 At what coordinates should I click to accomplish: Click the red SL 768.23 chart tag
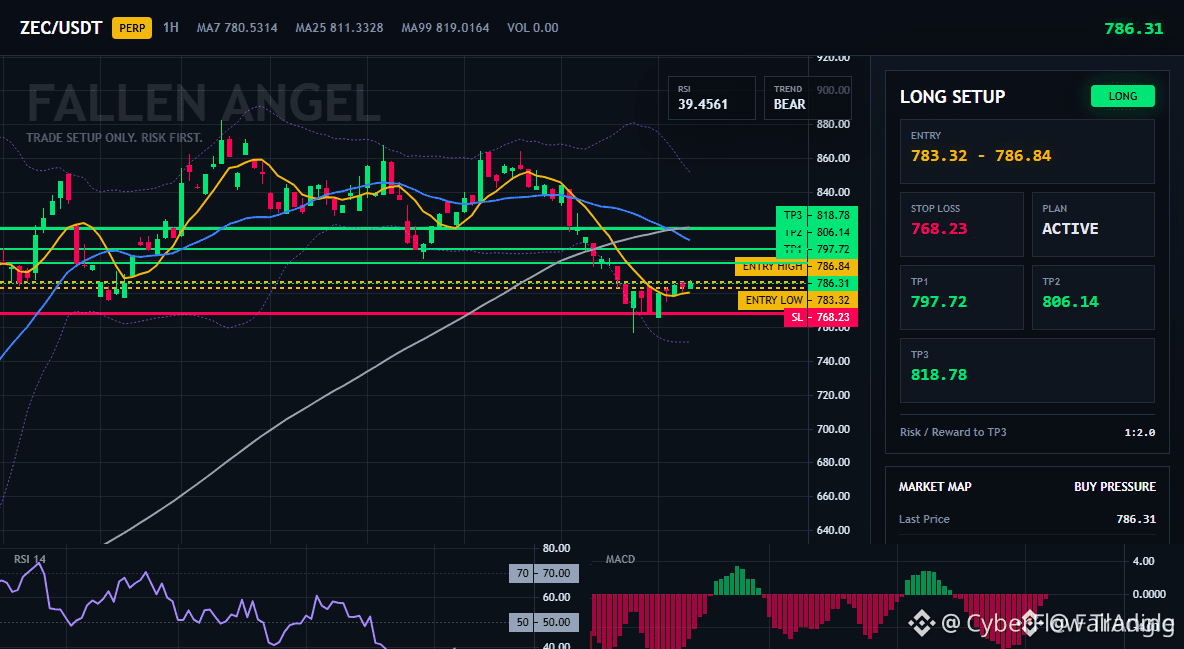(x=821, y=318)
